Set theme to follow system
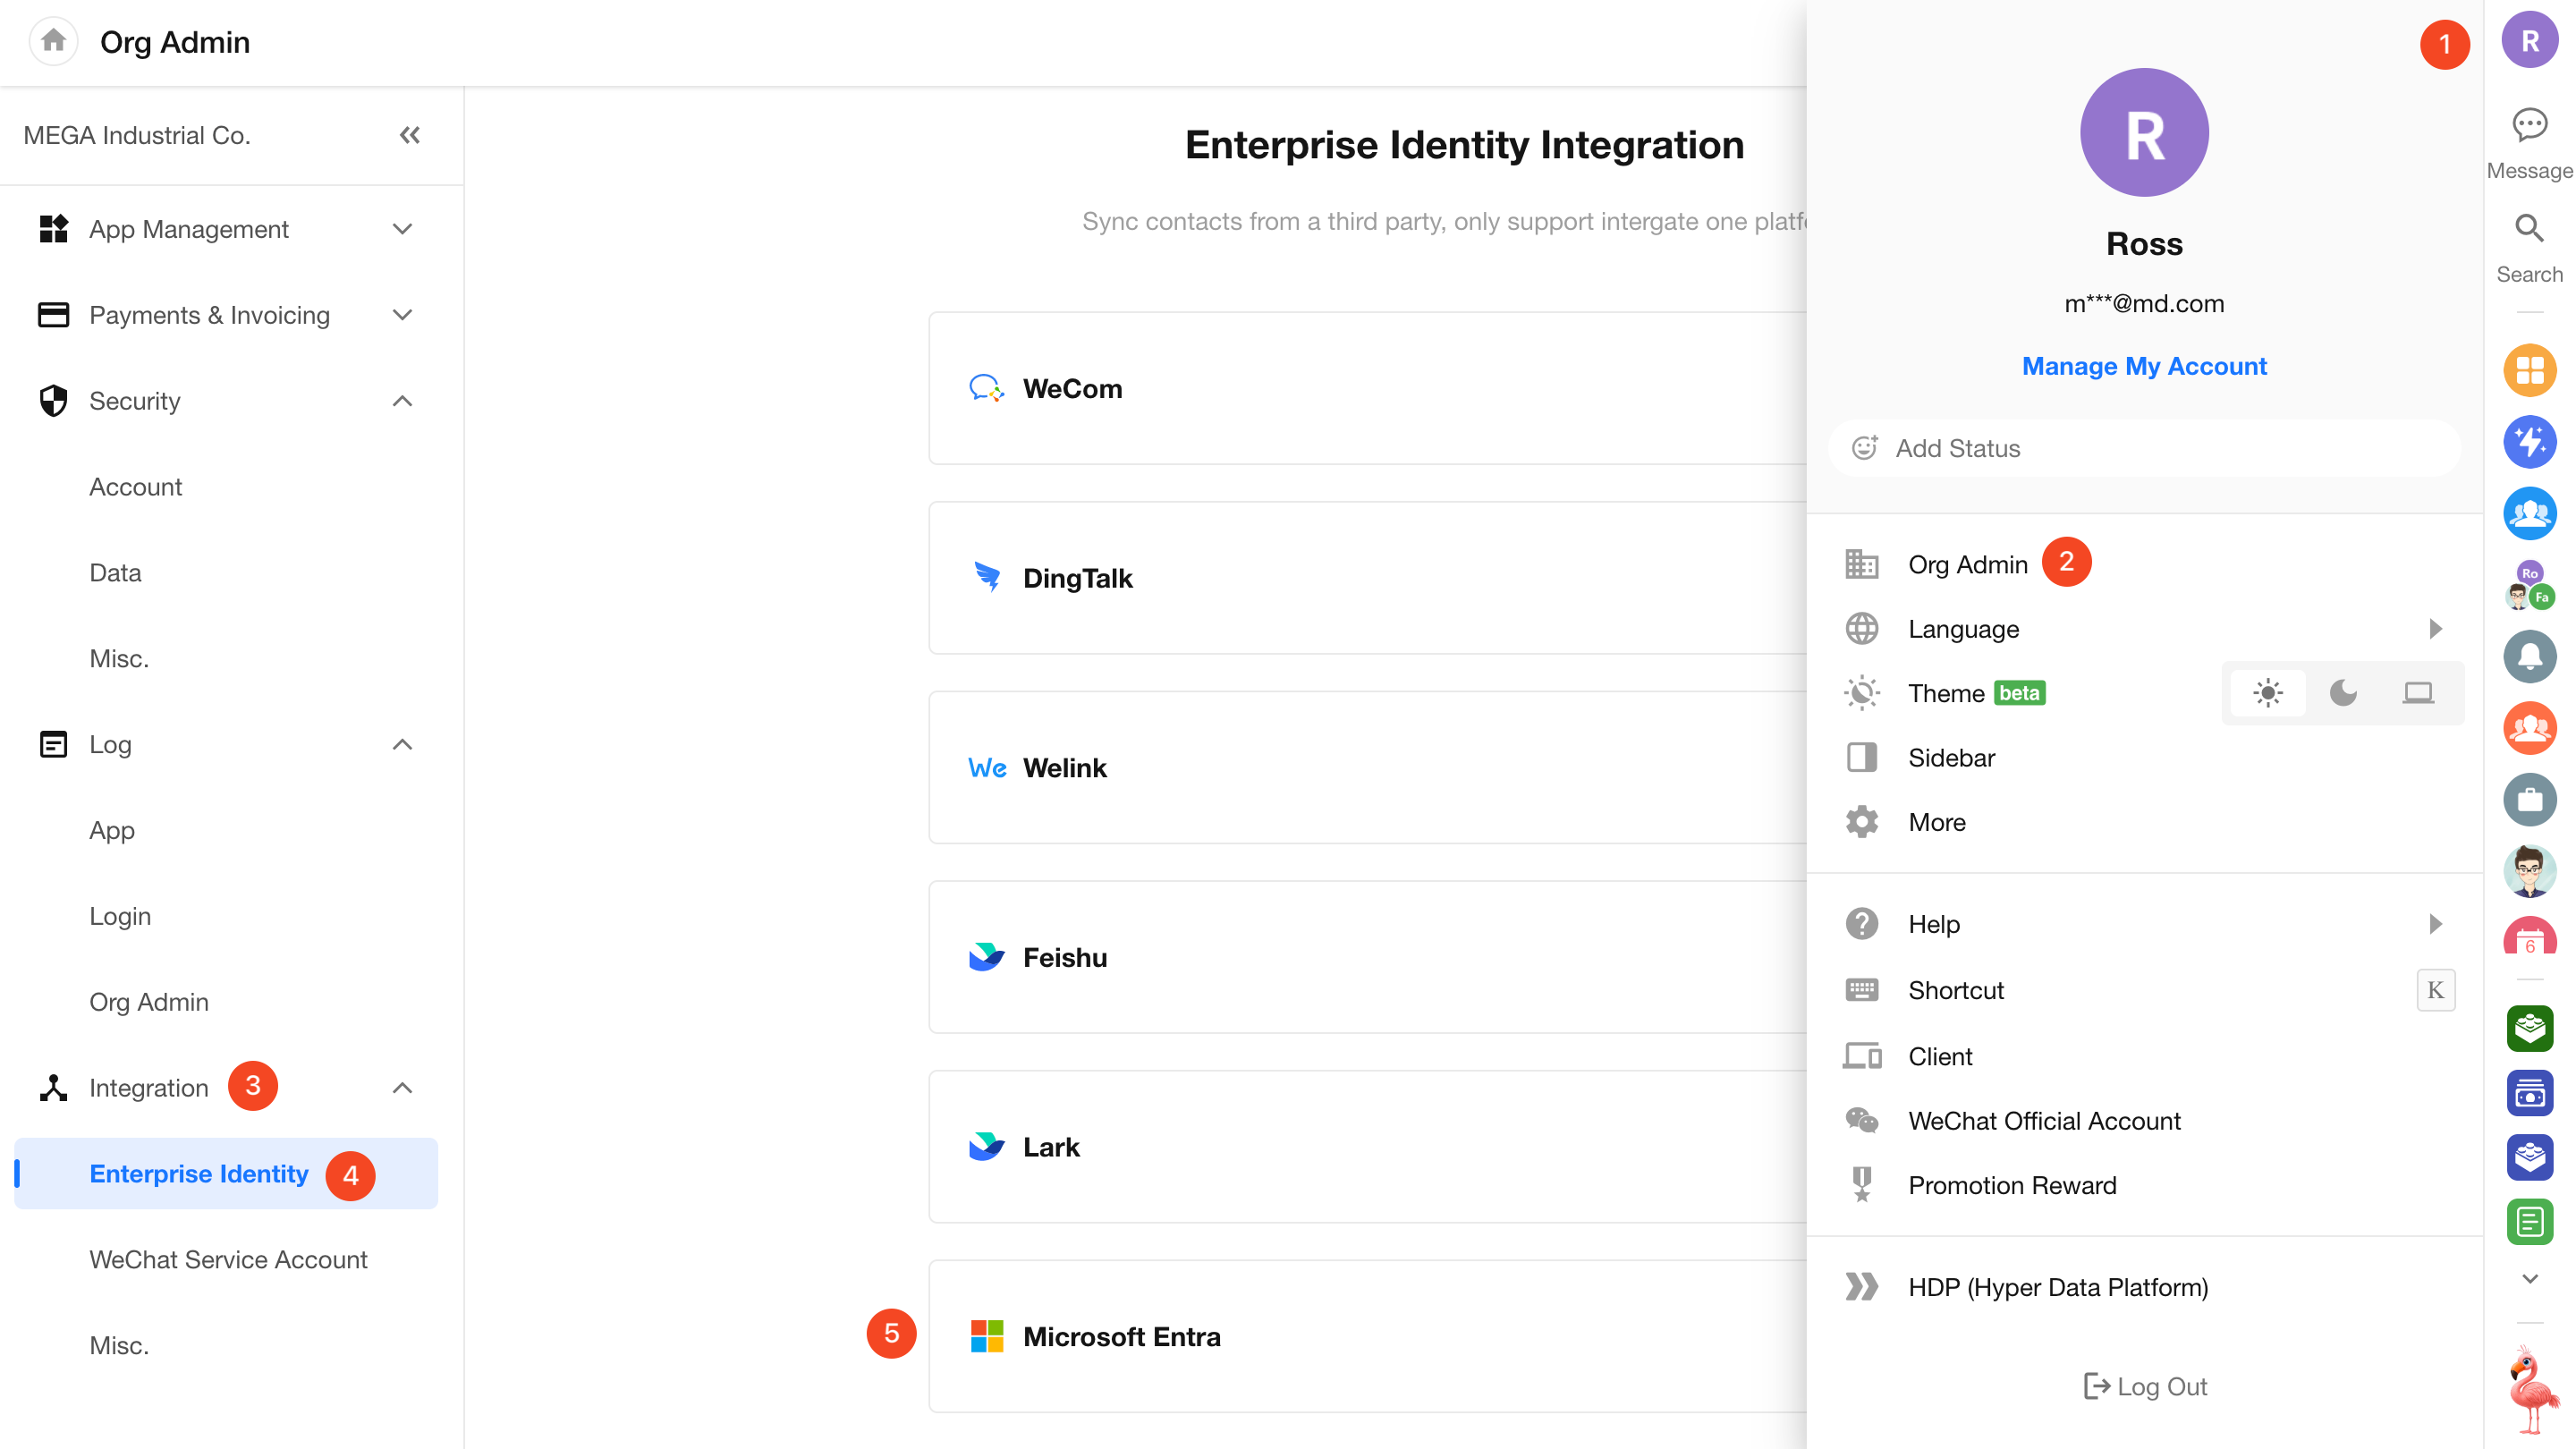Image resolution: width=2576 pixels, height=1449 pixels. click(x=2418, y=693)
